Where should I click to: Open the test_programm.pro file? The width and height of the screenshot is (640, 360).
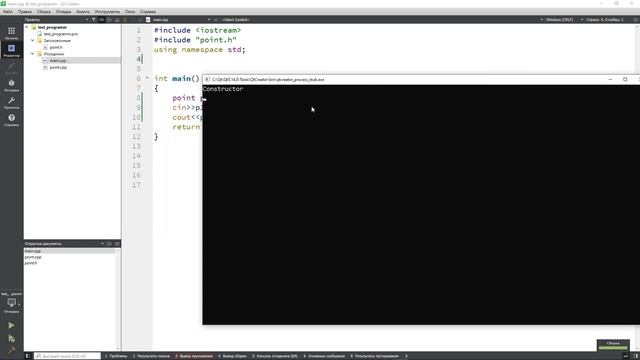[x=61, y=34]
